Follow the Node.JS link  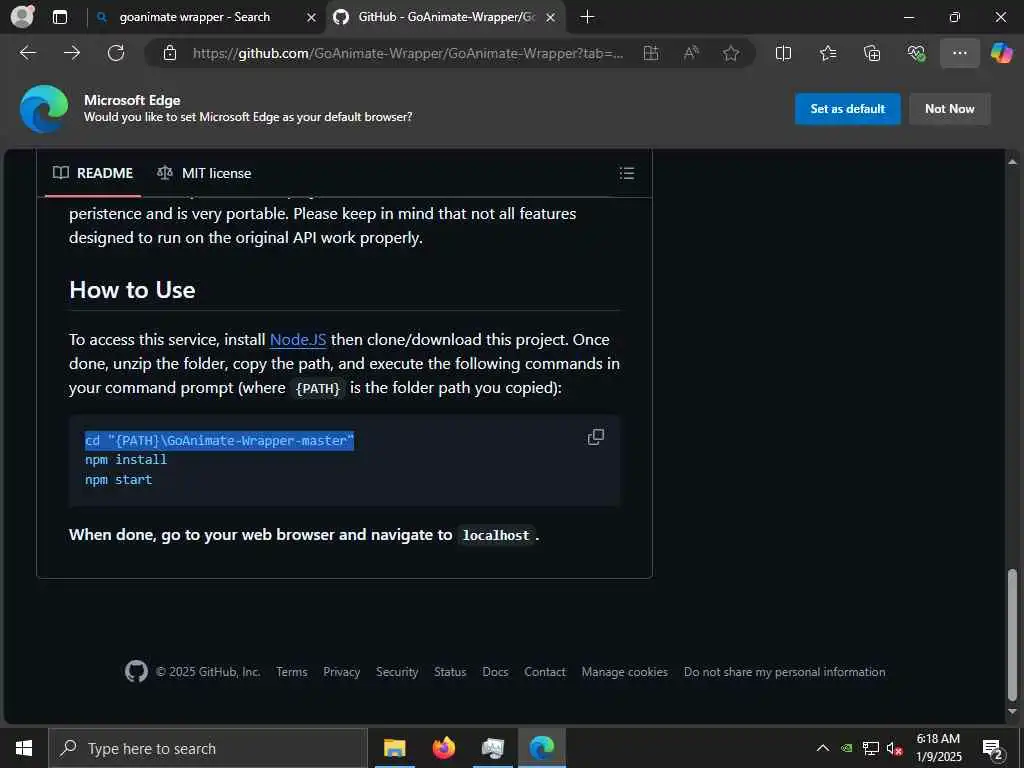tap(298, 340)
